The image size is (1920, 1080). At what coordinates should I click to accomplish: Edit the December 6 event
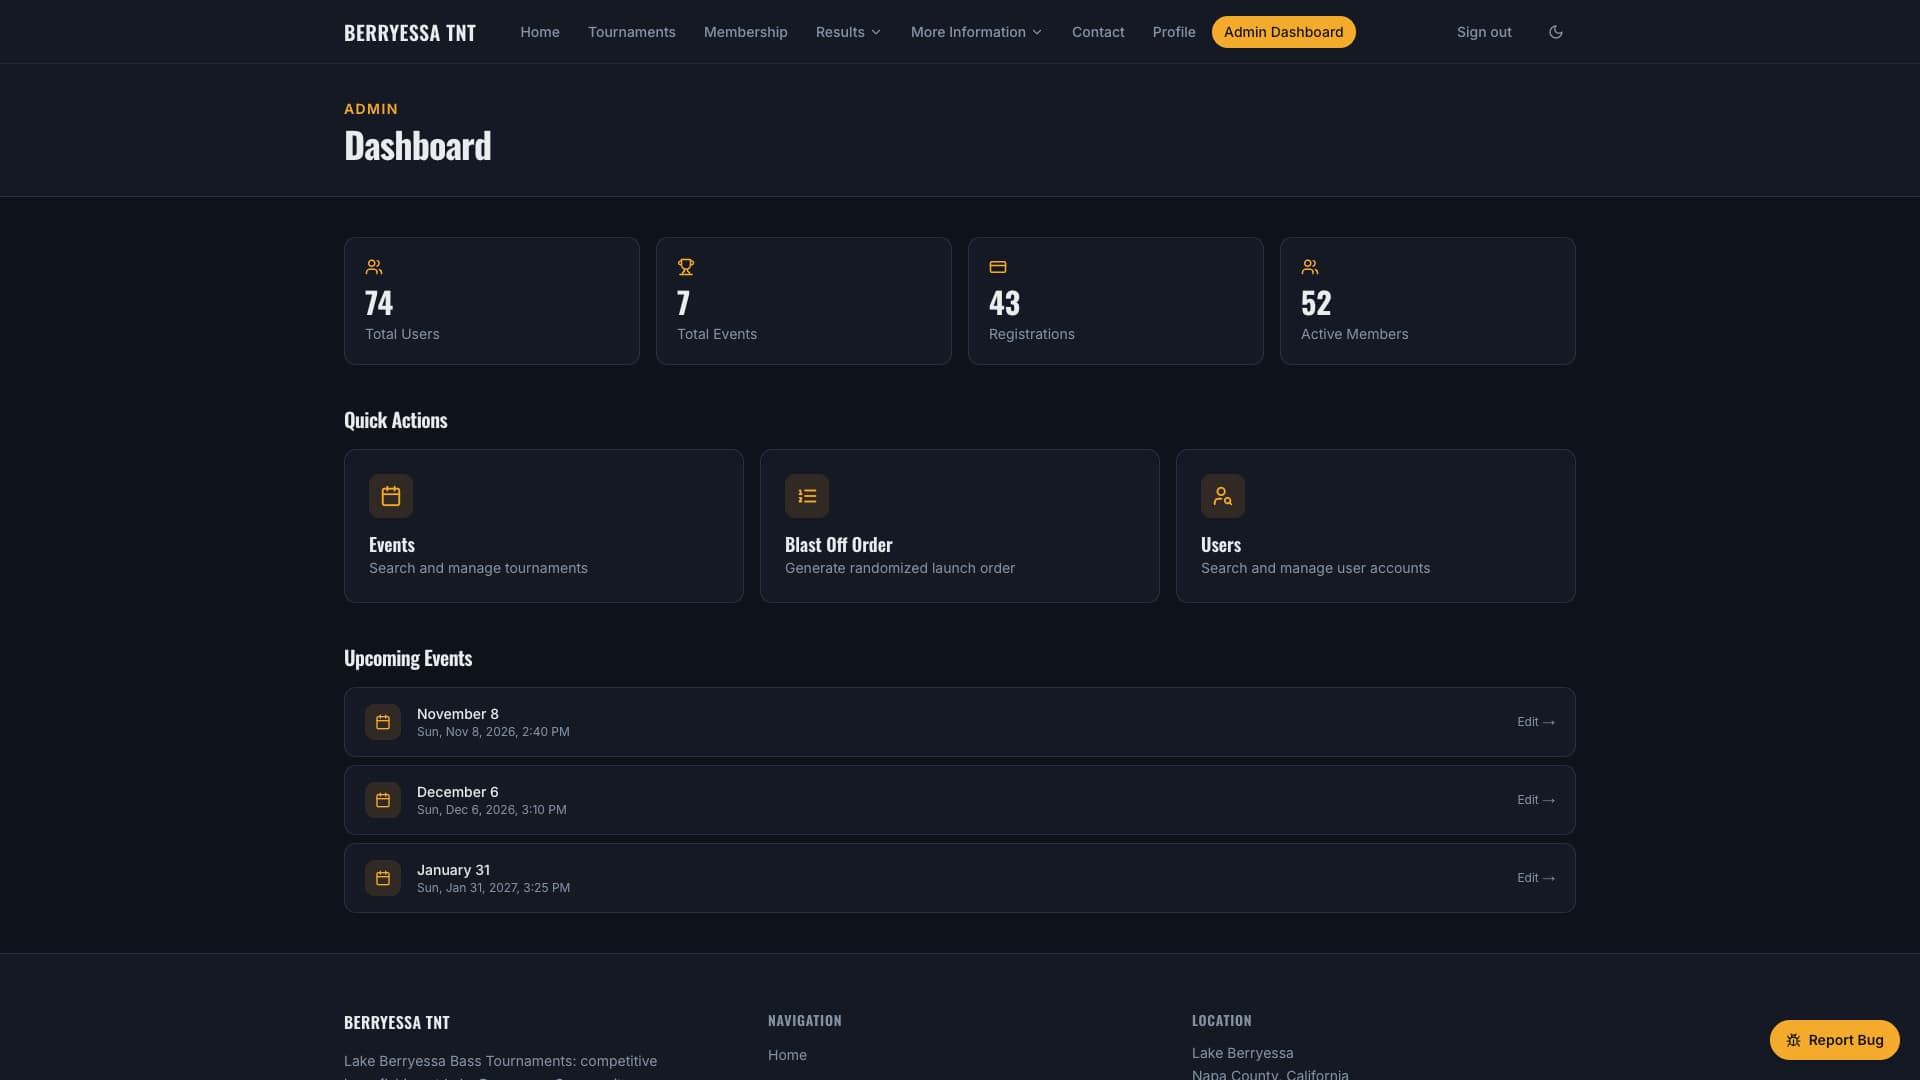[x=1536, y=800]
